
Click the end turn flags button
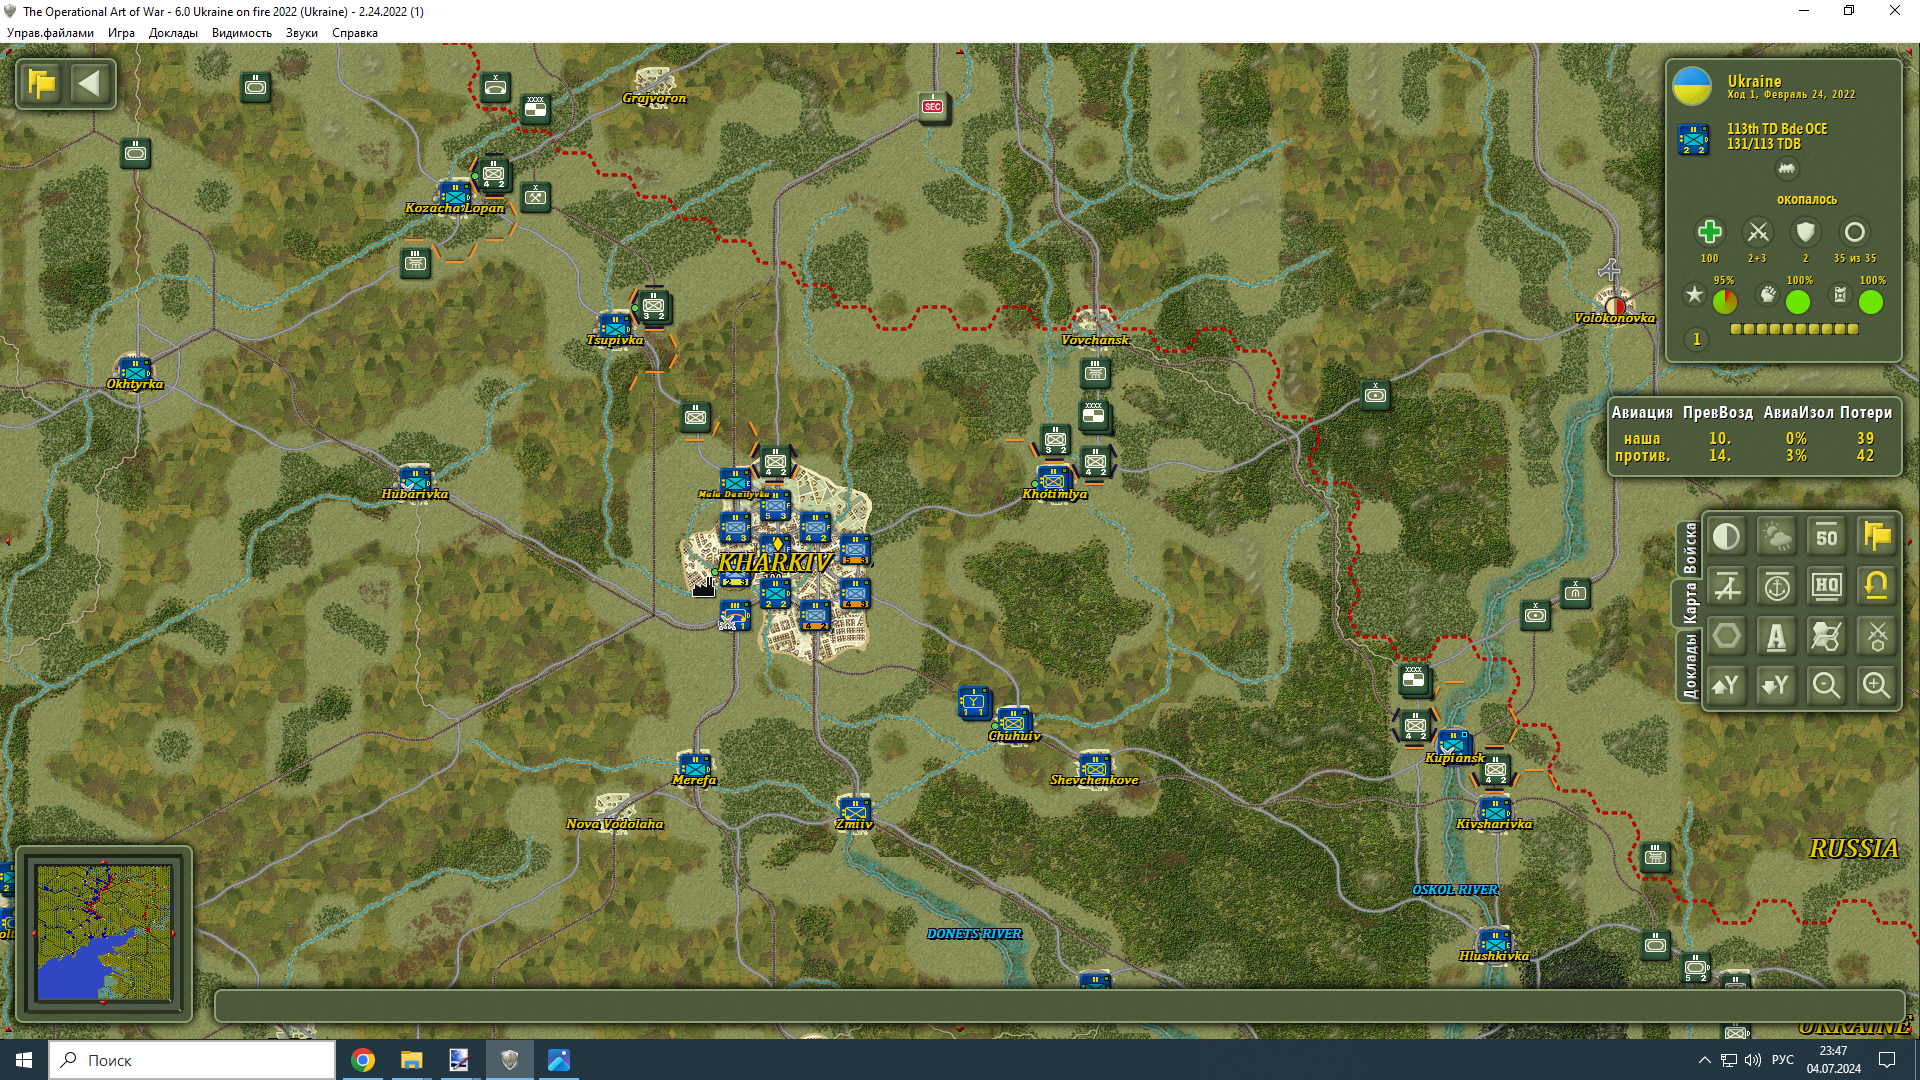point(42,84)
